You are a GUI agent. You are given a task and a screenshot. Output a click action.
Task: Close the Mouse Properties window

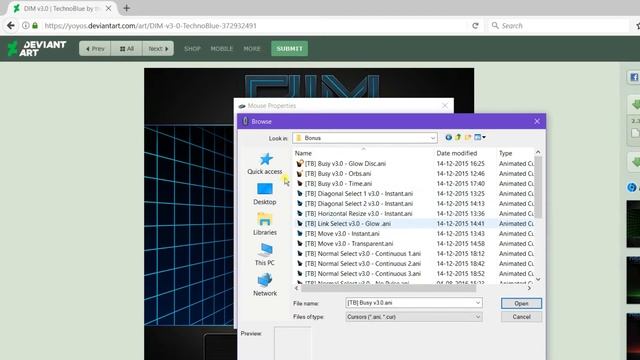(445, 106)
